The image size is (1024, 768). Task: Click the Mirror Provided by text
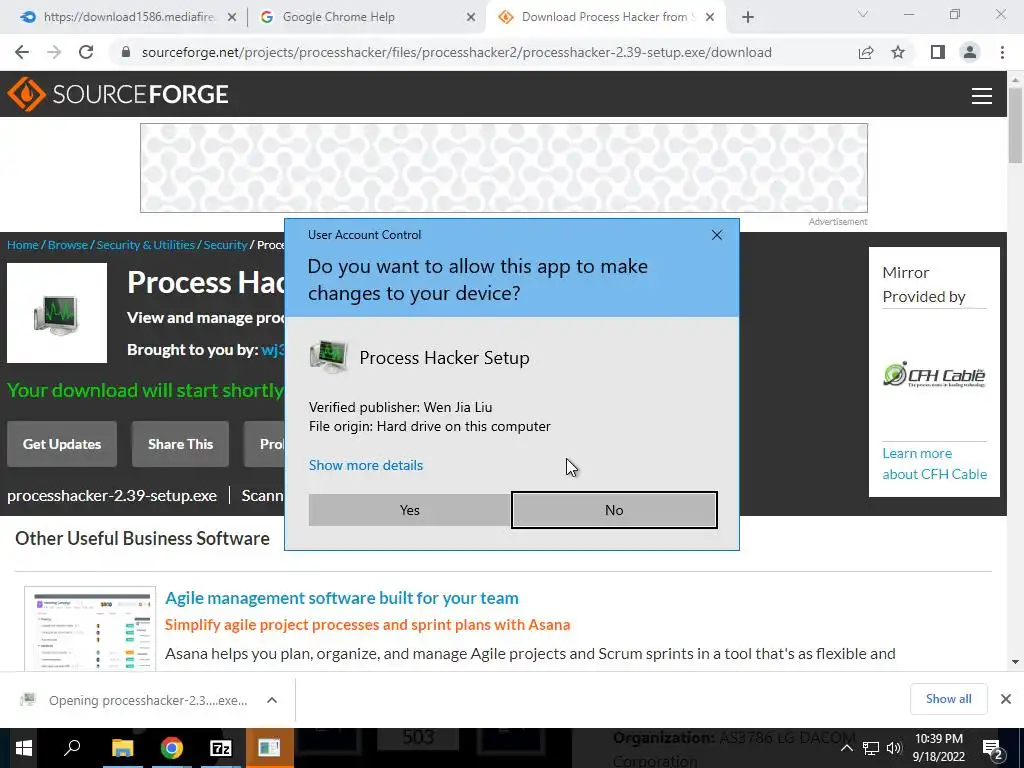[924, 285]
